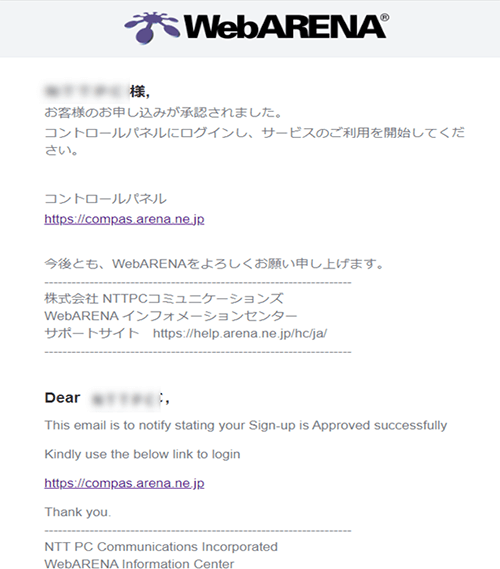
Task: Click the Thank you line
Action: (78, 512)
